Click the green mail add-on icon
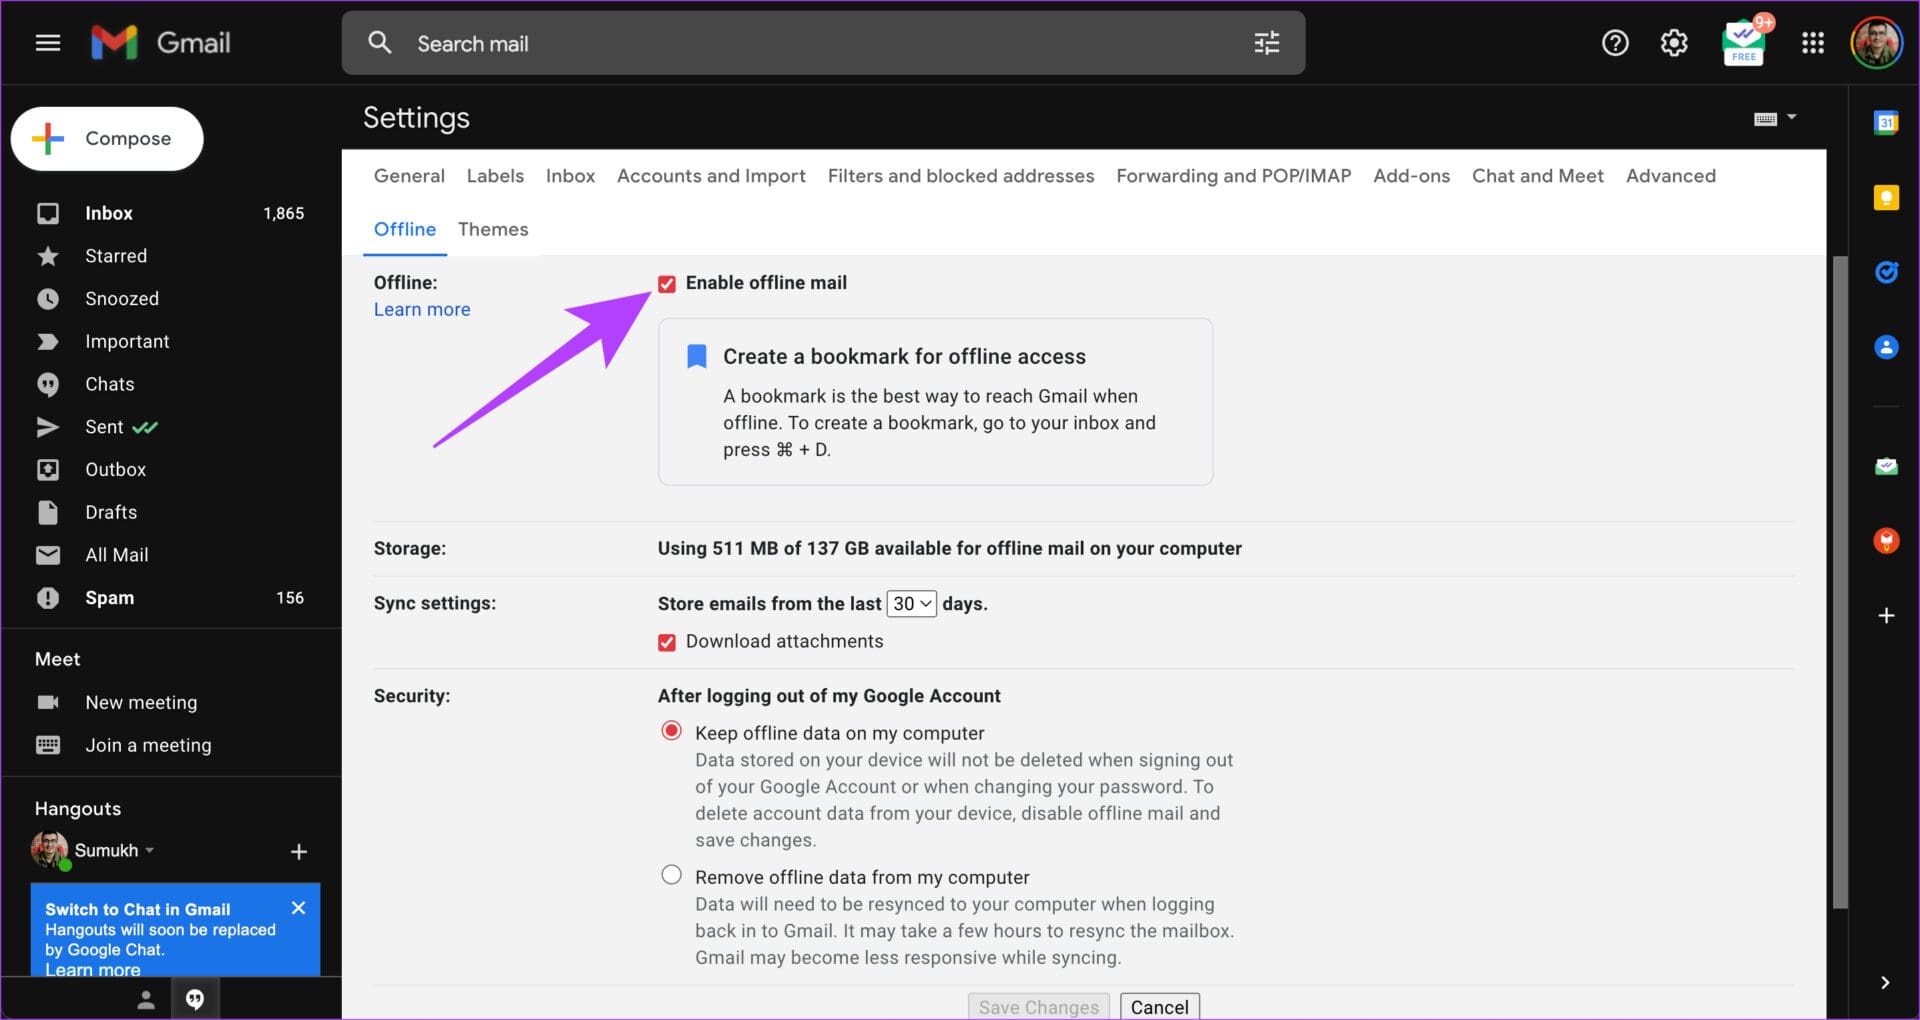Screen dimensions: 1920x1020 pos(1886,466)
